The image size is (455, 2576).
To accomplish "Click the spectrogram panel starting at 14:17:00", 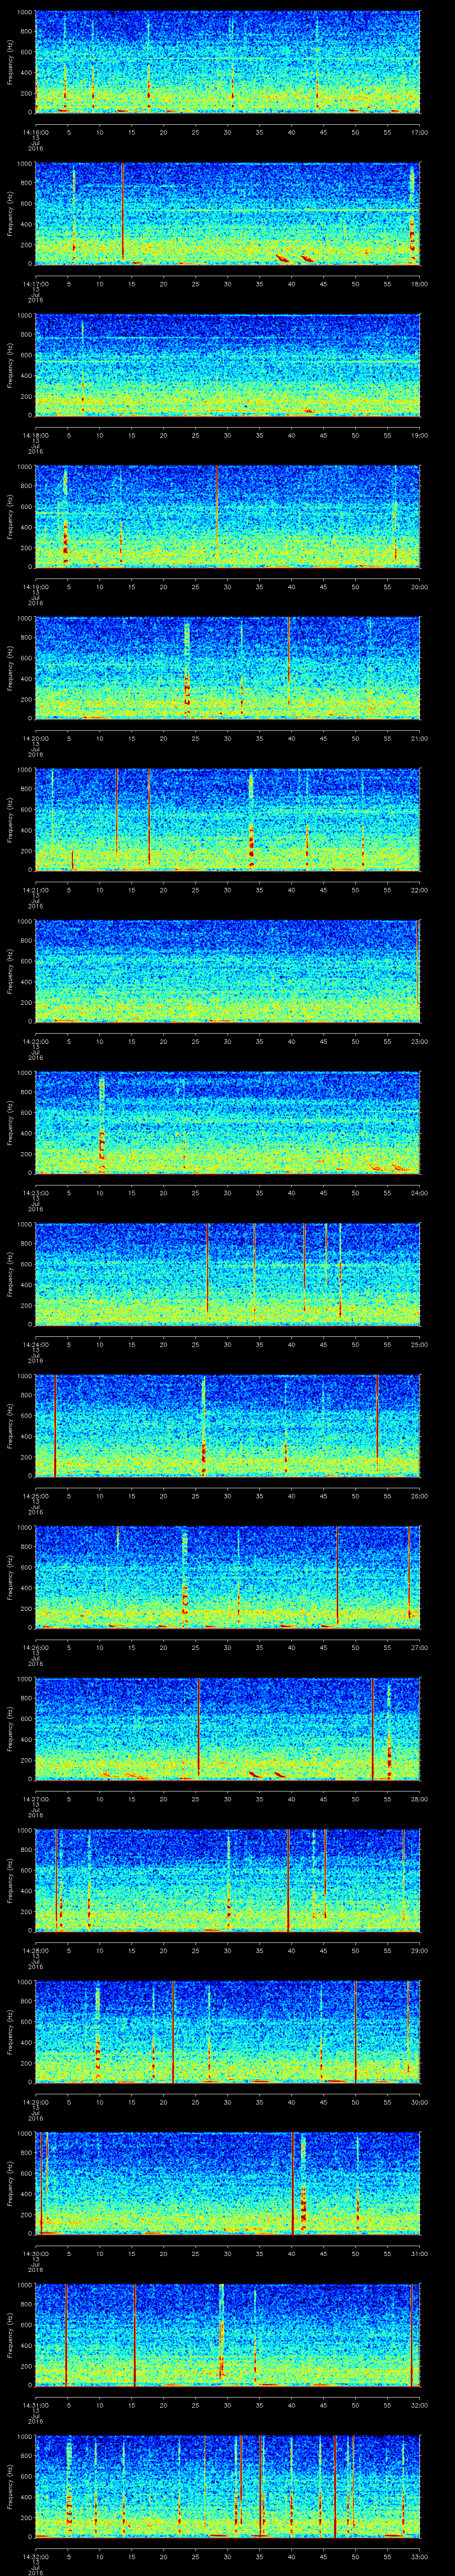I will coord(227,213).
